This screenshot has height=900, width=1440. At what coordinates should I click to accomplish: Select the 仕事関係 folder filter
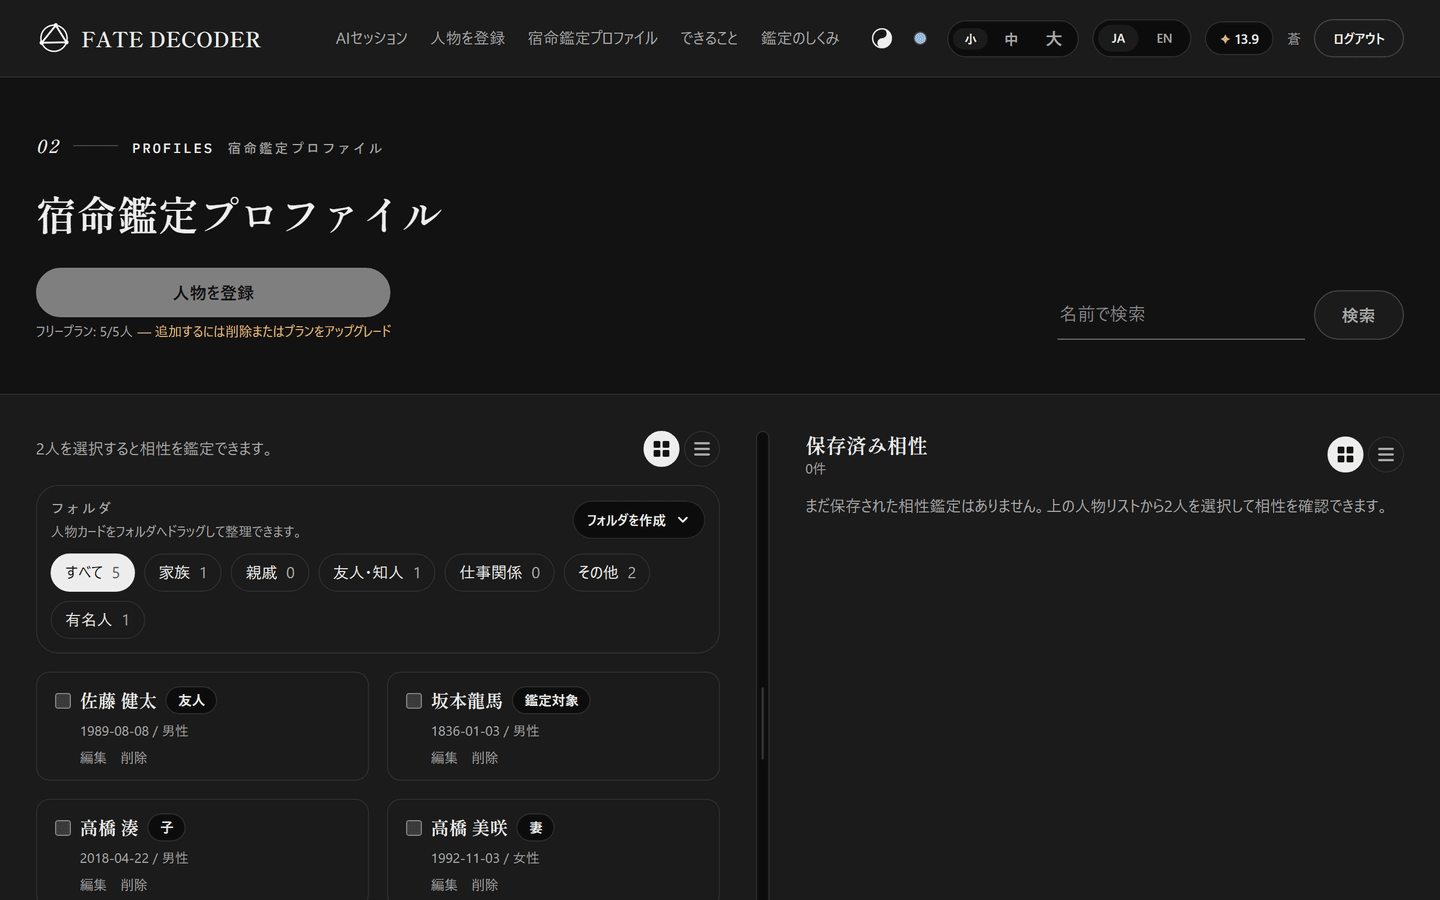[x=499, y=573]
